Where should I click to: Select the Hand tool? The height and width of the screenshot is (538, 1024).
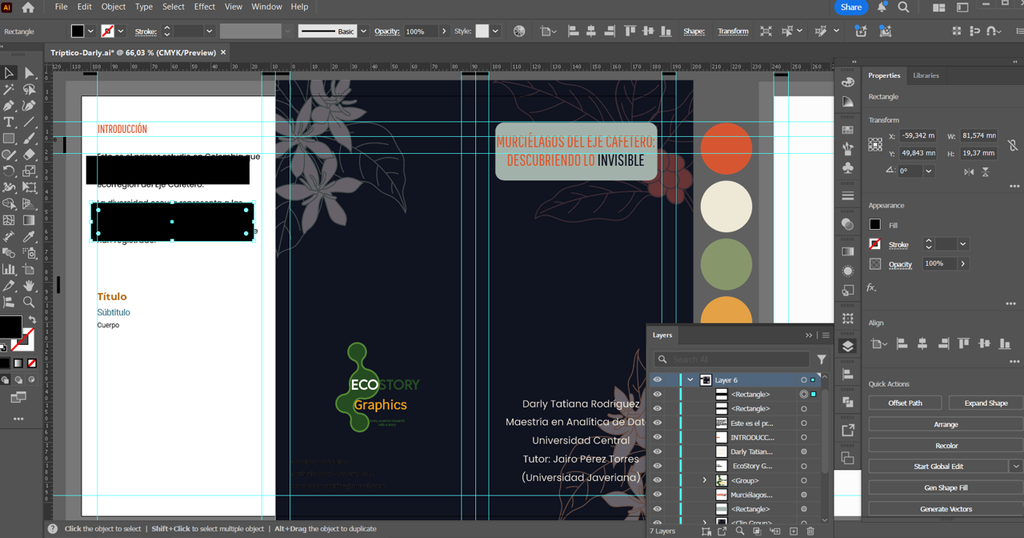pos(29,285)
